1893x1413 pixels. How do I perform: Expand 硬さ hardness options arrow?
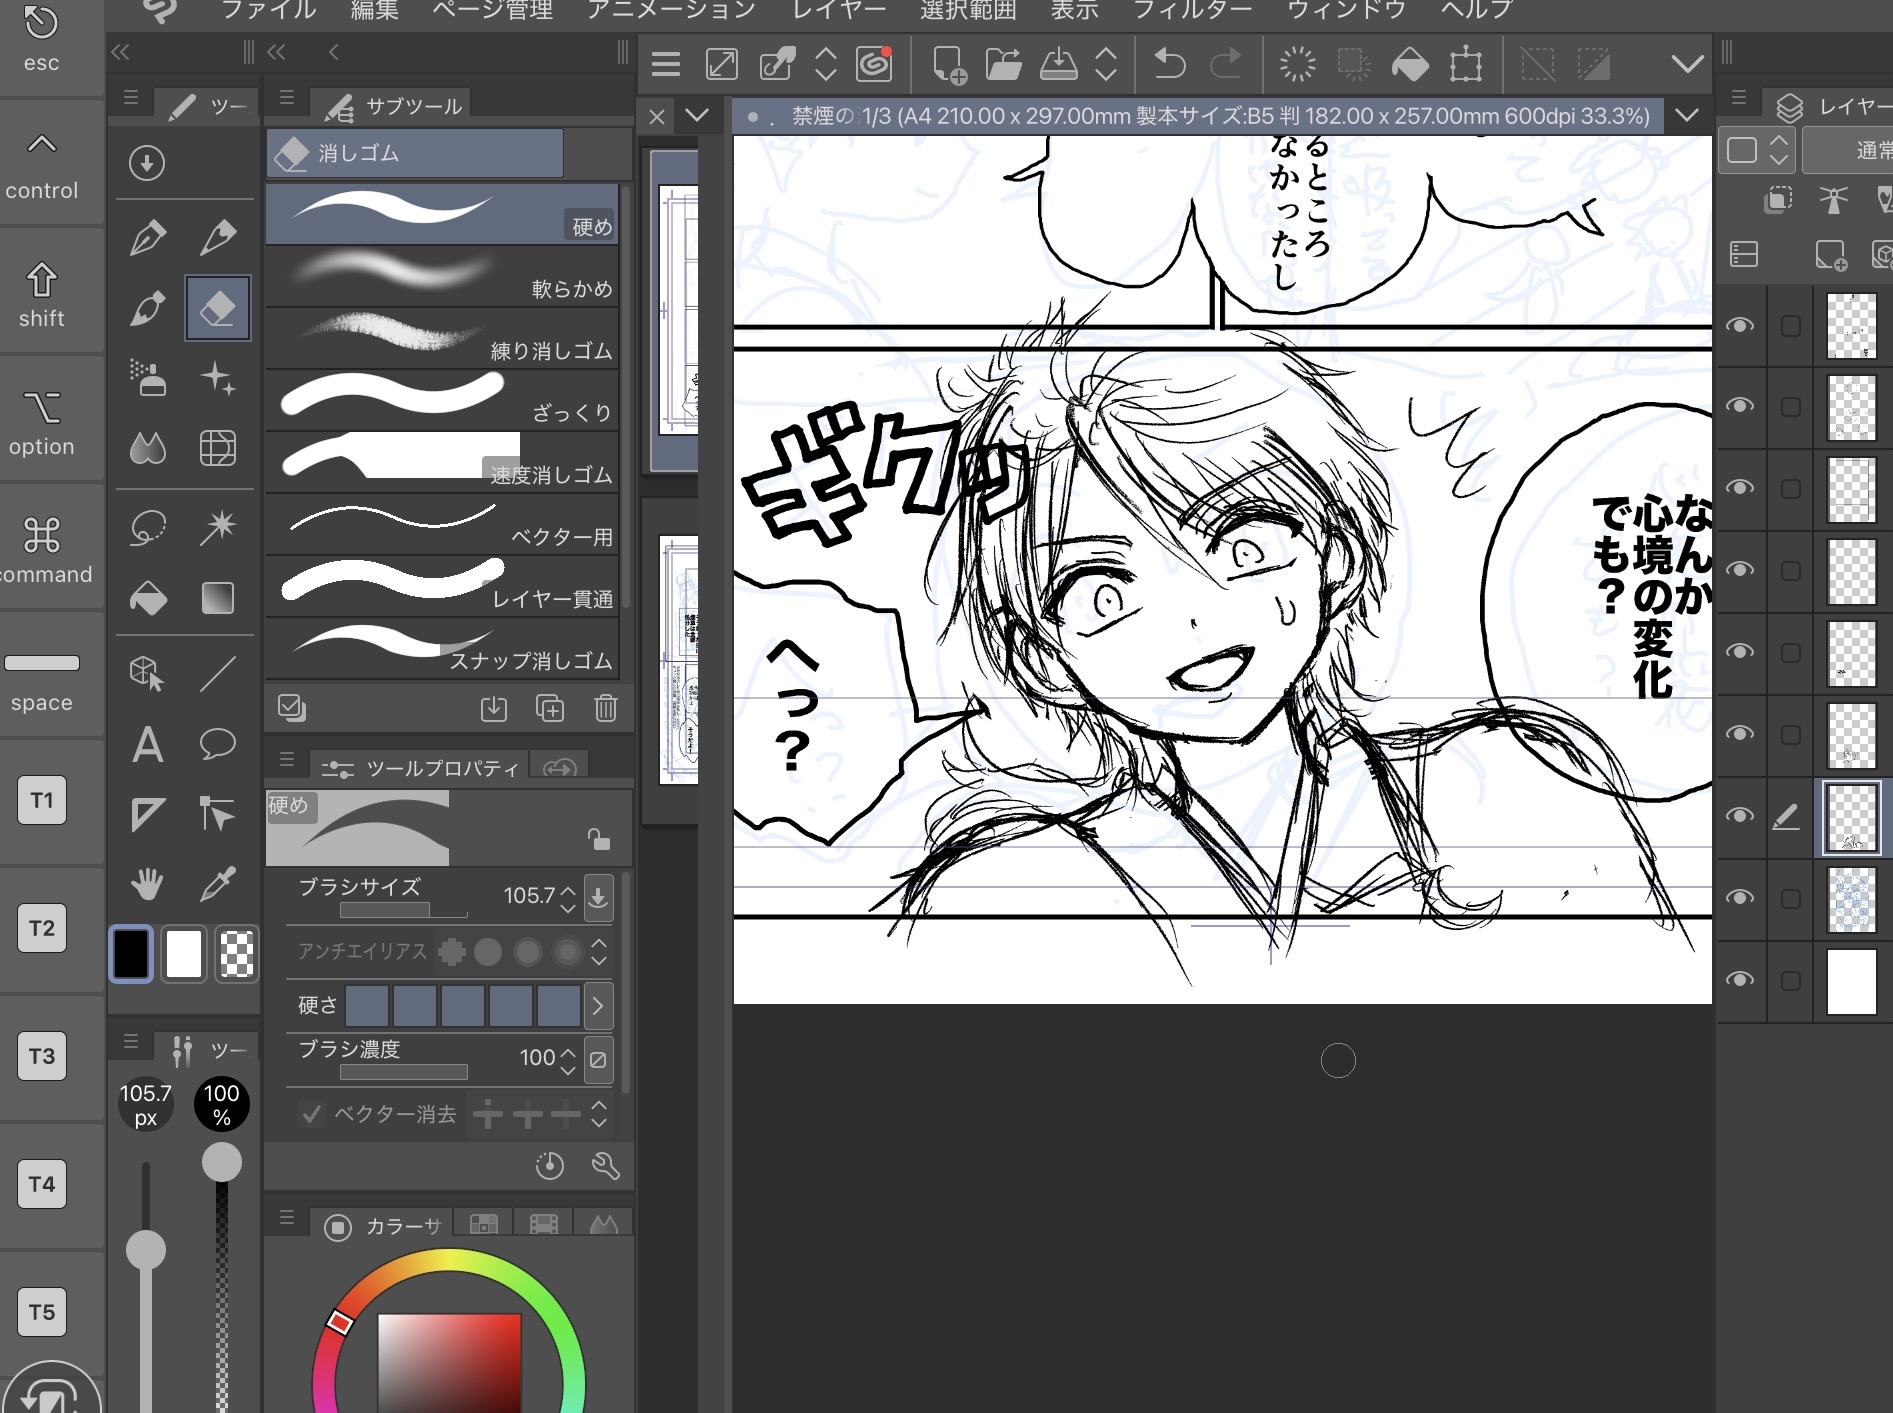[x=598, y=1005]
